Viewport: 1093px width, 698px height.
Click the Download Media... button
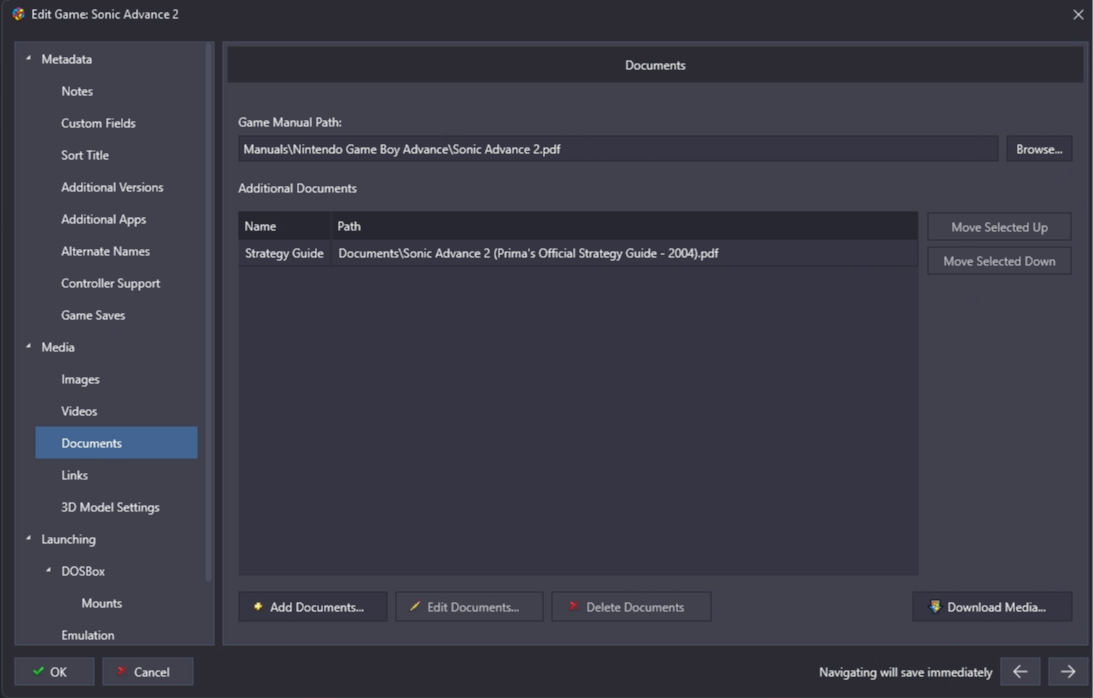click(x=992, y=607)
